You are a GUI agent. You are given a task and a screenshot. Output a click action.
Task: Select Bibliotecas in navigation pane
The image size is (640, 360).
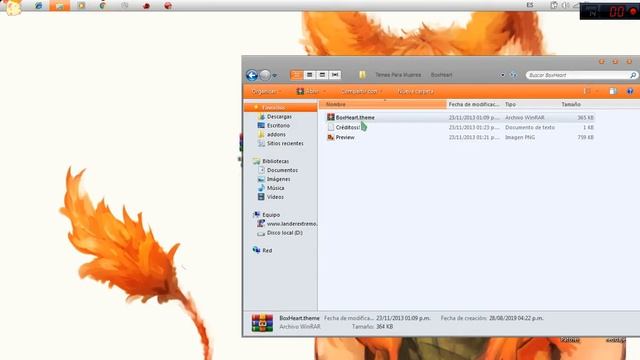click(276, 161)
